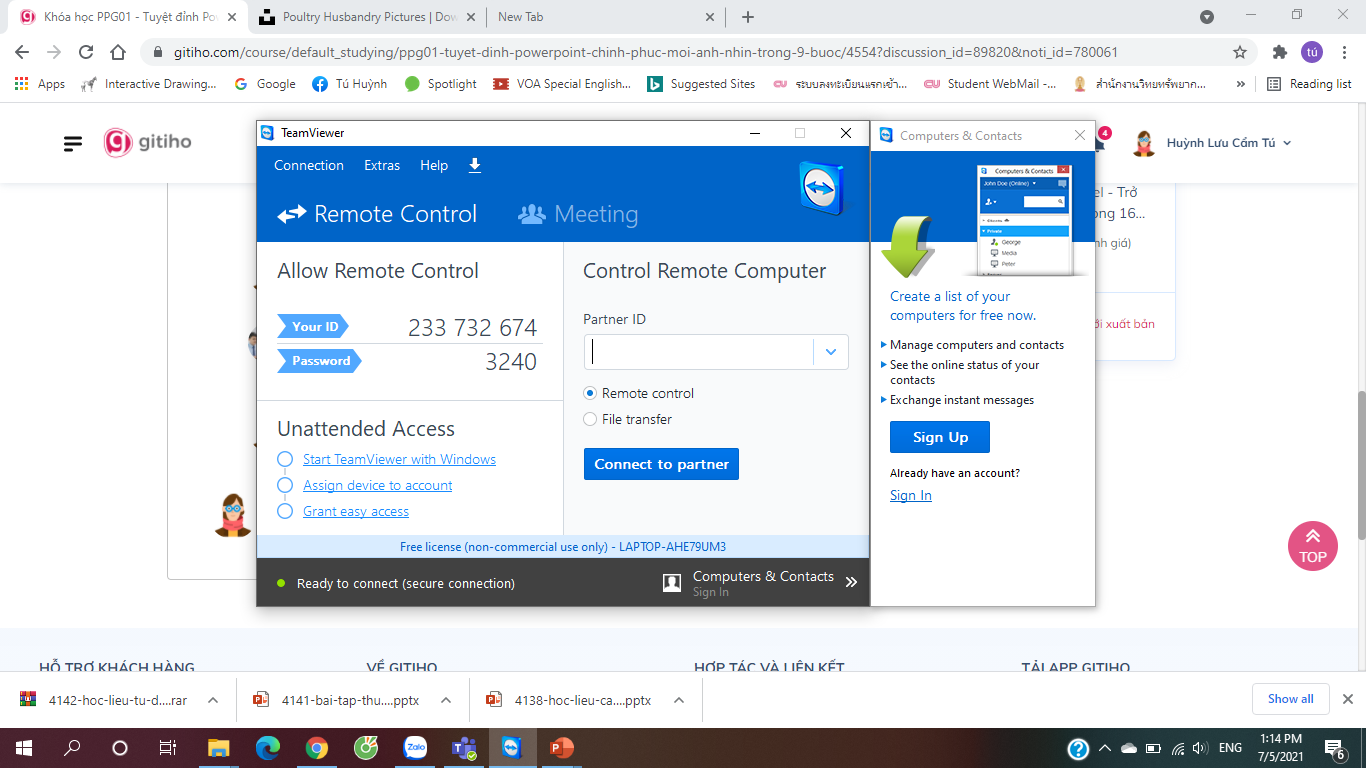
Task: Open Start TeamViewer with Windows link
Action: pyautogui.click(x=399, y=459)
